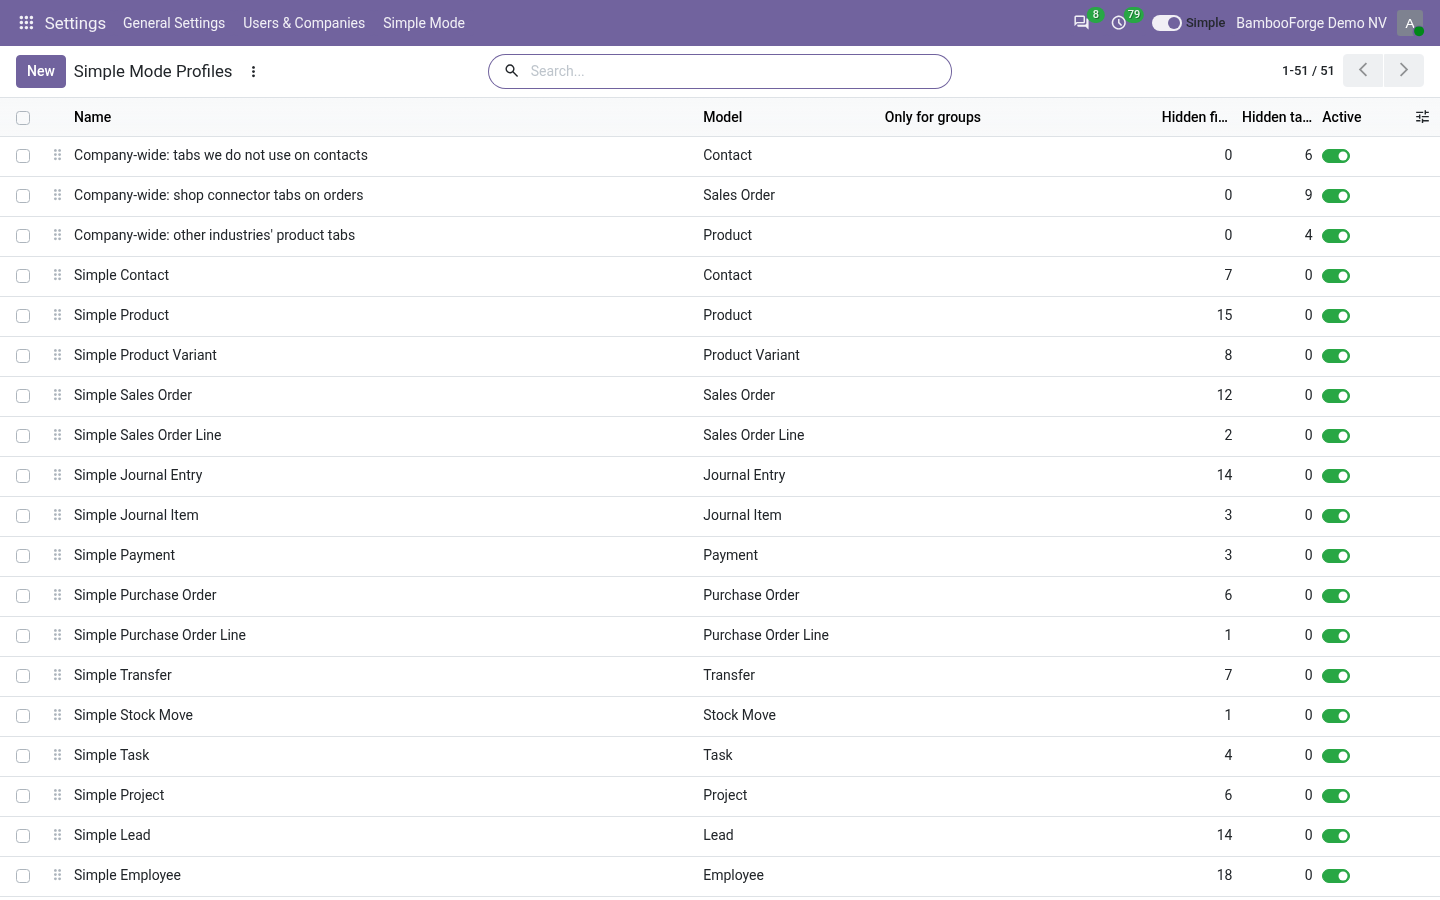Open the optional columns adjust icon
The image size is (1440, 900).
click(x=1422, y=117)
